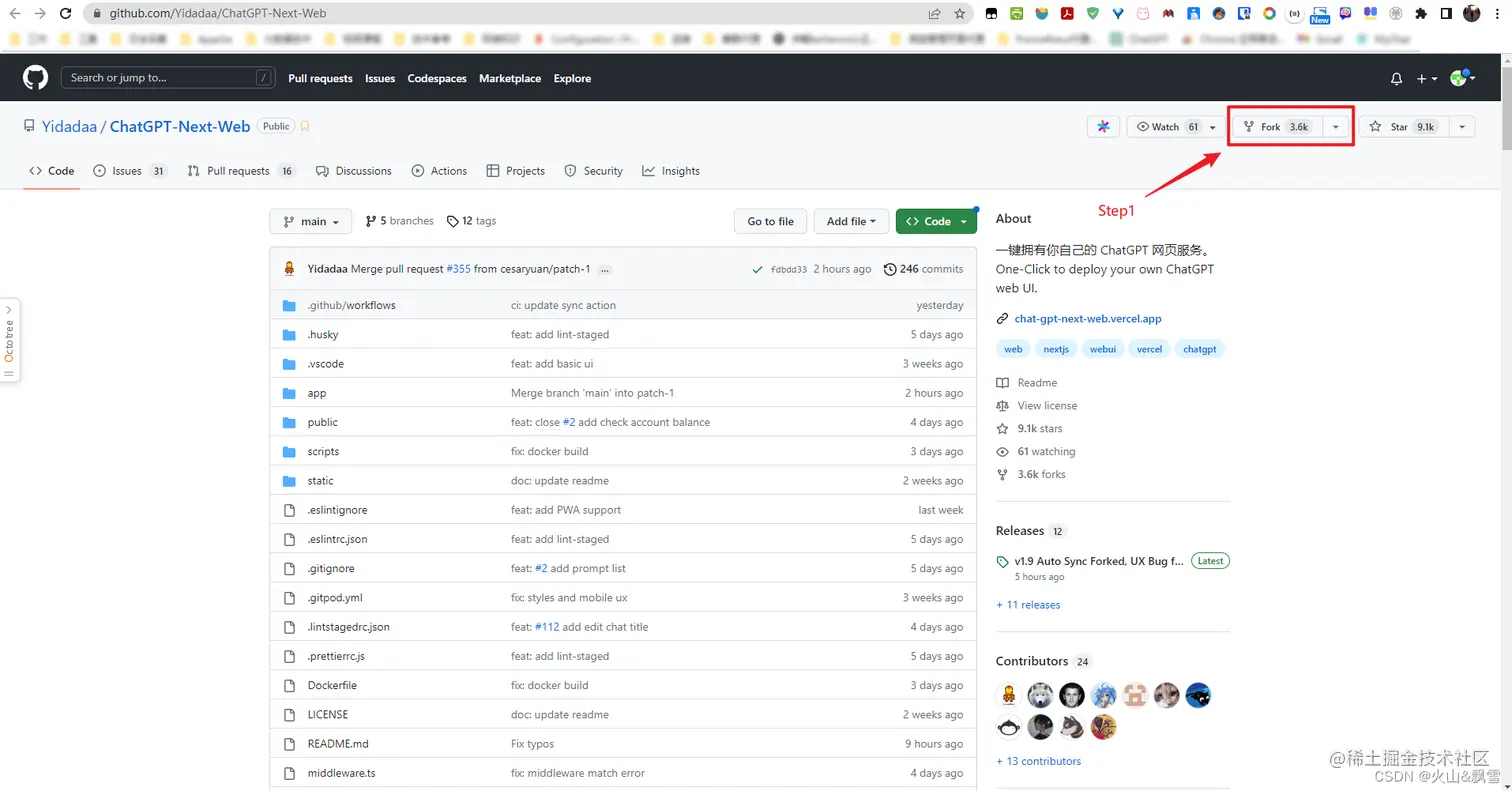This screenshot has height=791, width=1512.
Task: Bookmark page with star icon in address bar
Action: tap(960, 14)
